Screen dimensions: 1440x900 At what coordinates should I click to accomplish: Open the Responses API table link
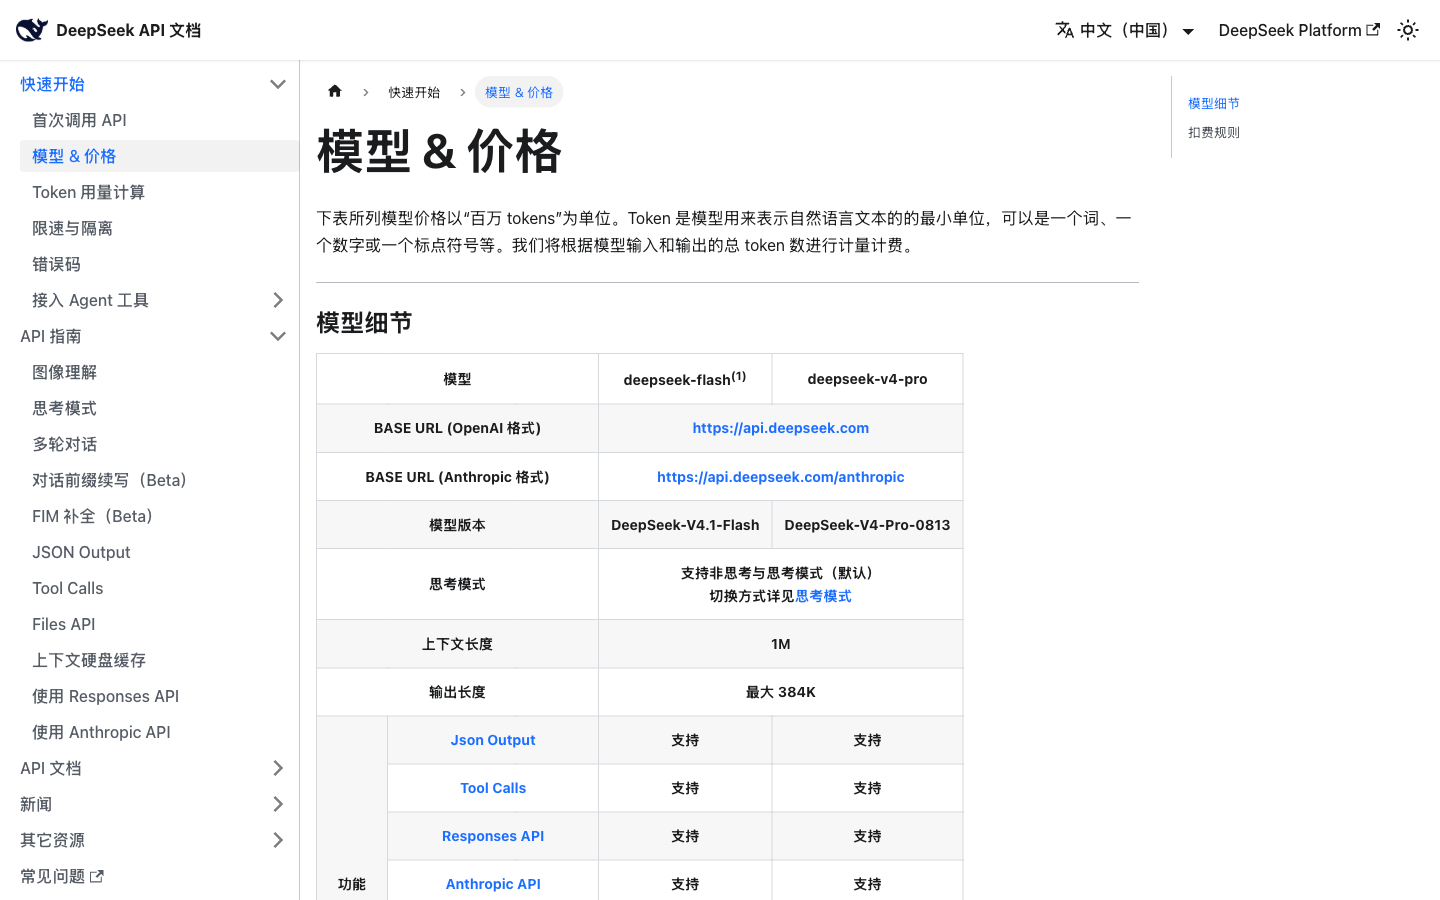[x=493, y=836]
